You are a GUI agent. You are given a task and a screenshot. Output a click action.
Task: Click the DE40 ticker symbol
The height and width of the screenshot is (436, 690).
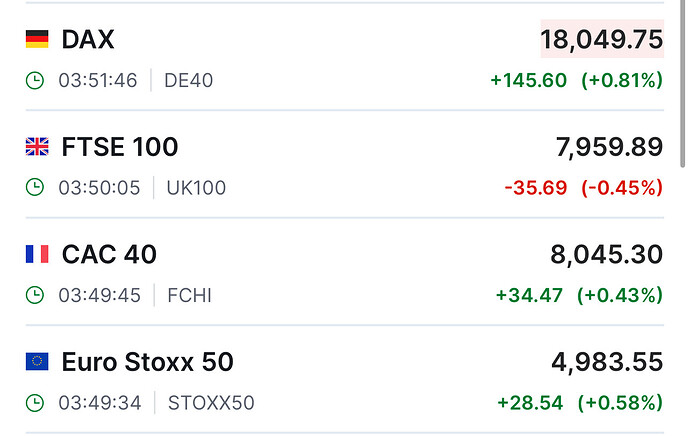point(188,81)
